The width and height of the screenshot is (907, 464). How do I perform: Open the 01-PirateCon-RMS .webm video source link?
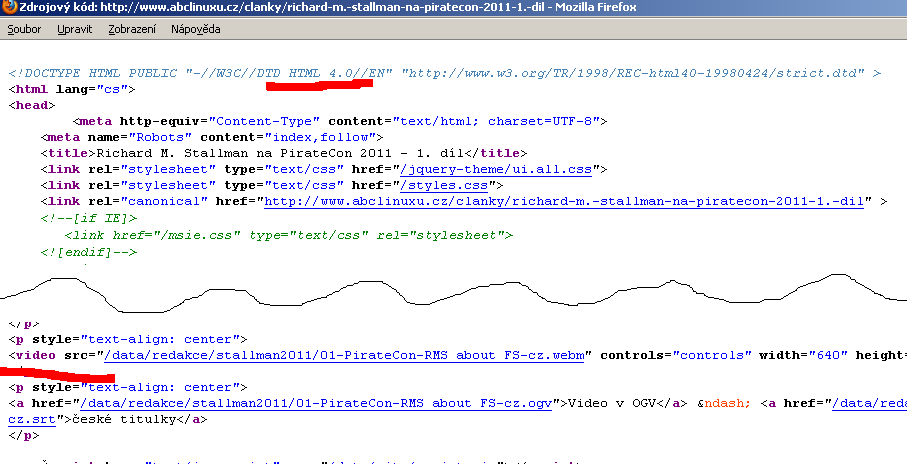point(344,355)
